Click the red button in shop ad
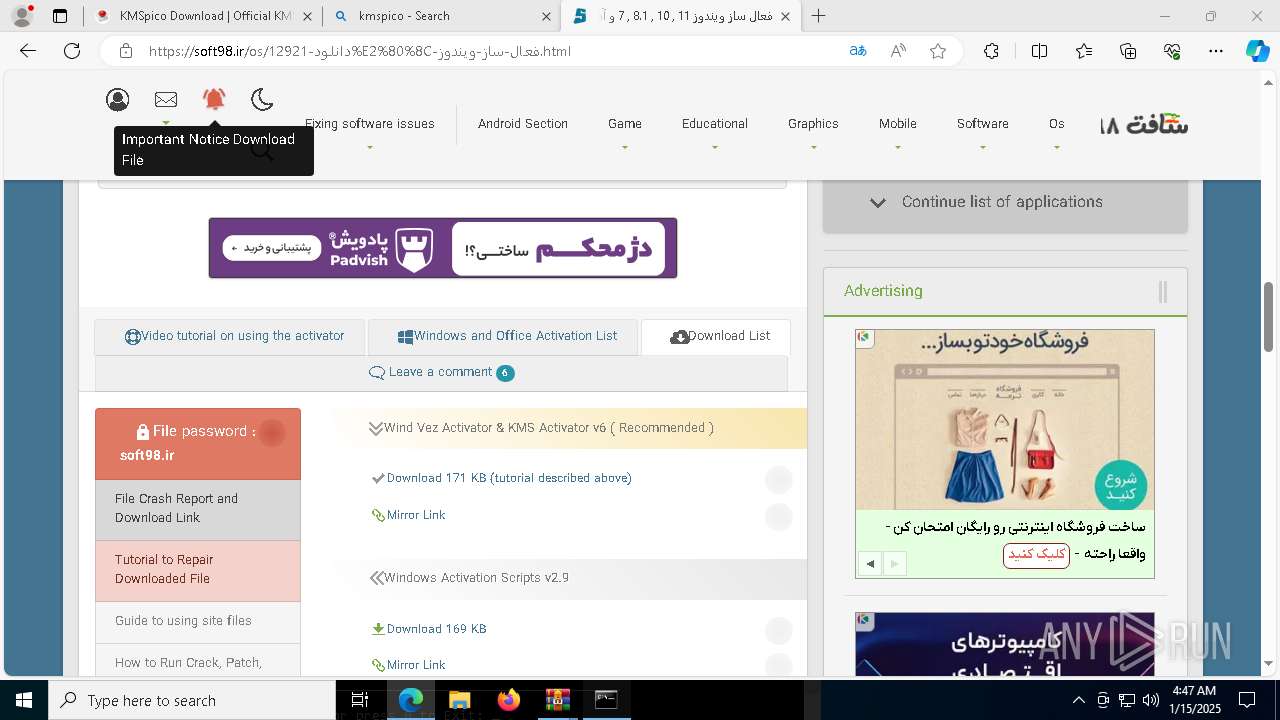 click(1036, 554)
